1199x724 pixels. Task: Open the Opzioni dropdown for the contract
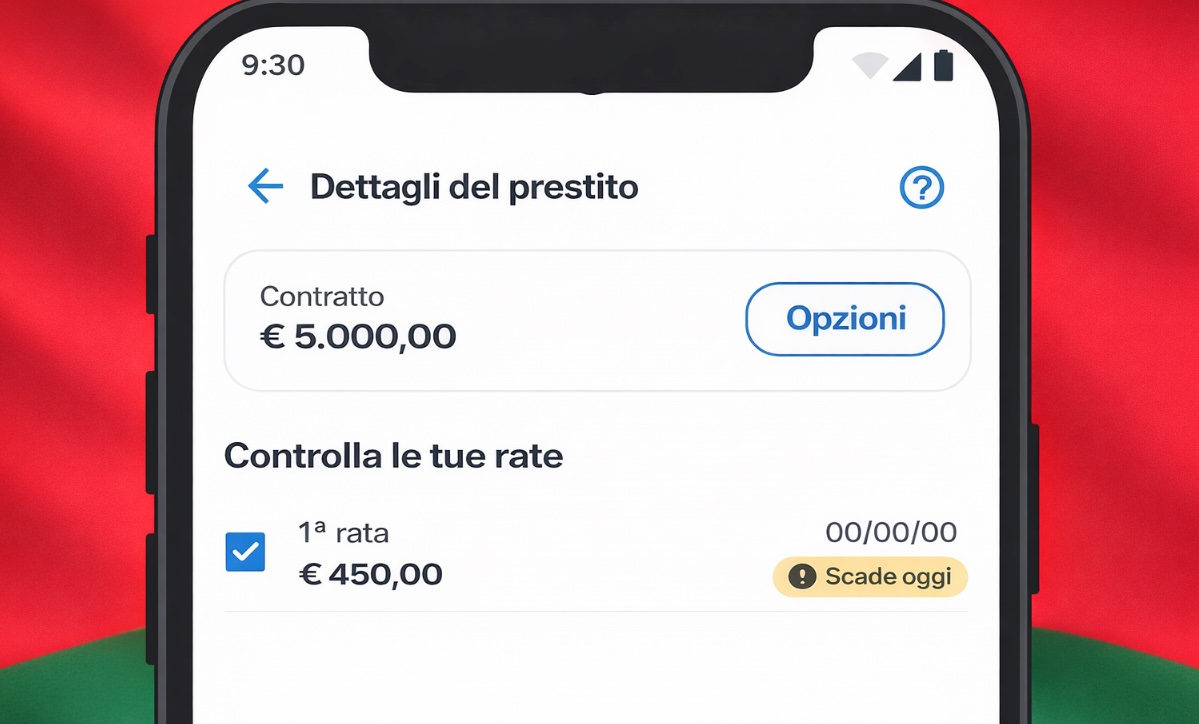844,319
